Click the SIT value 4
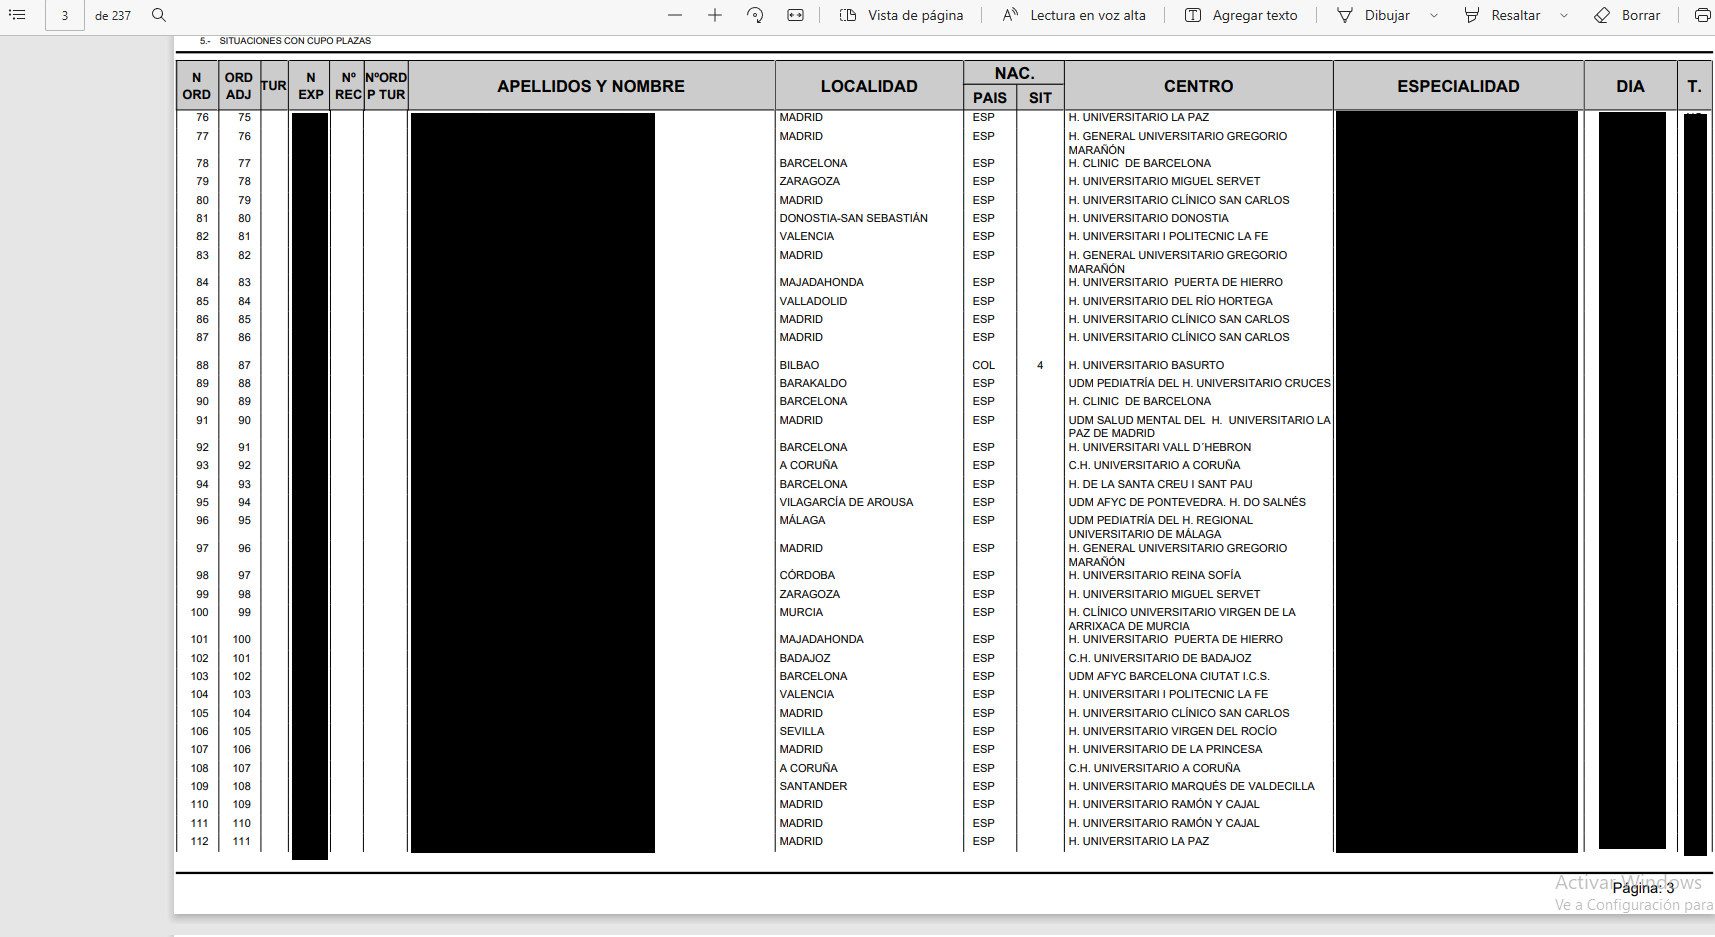 pyautogui.click(x=1040, y=365)
